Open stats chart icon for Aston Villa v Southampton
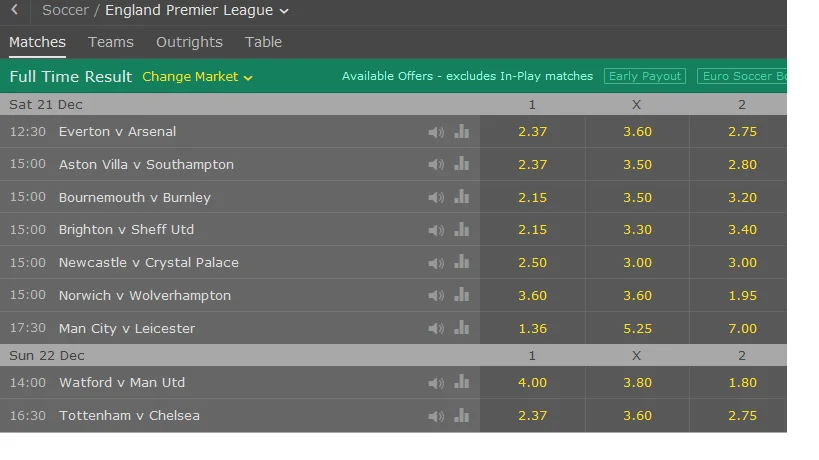Viewport: 819px width, 460px height. coord(461,164)
